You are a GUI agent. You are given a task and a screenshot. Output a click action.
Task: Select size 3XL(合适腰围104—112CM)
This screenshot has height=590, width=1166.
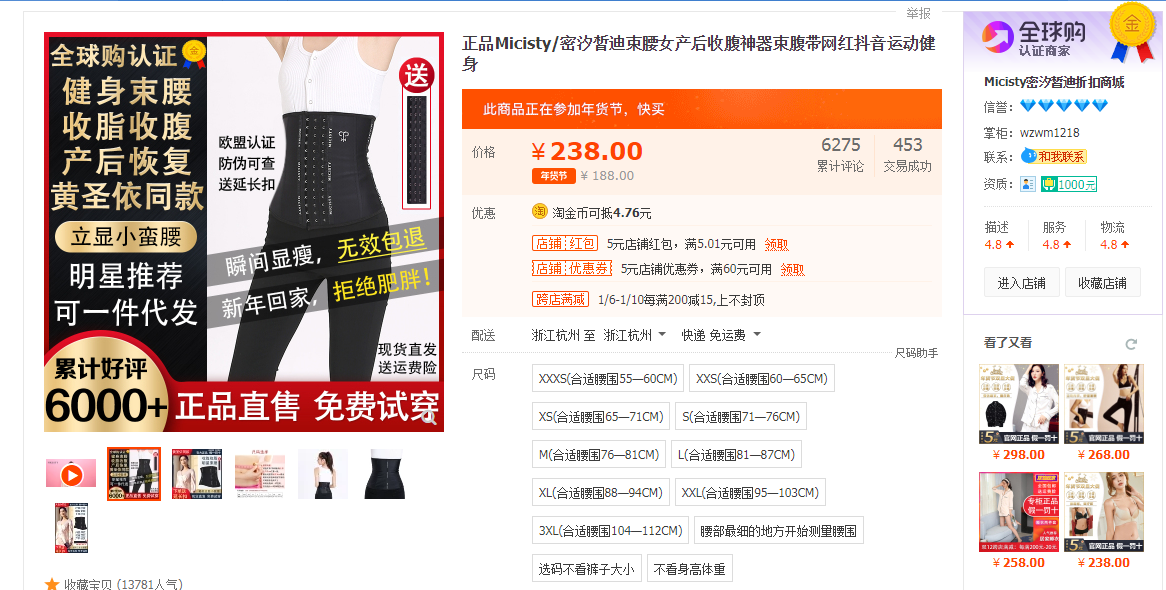[x=611, y=530]
